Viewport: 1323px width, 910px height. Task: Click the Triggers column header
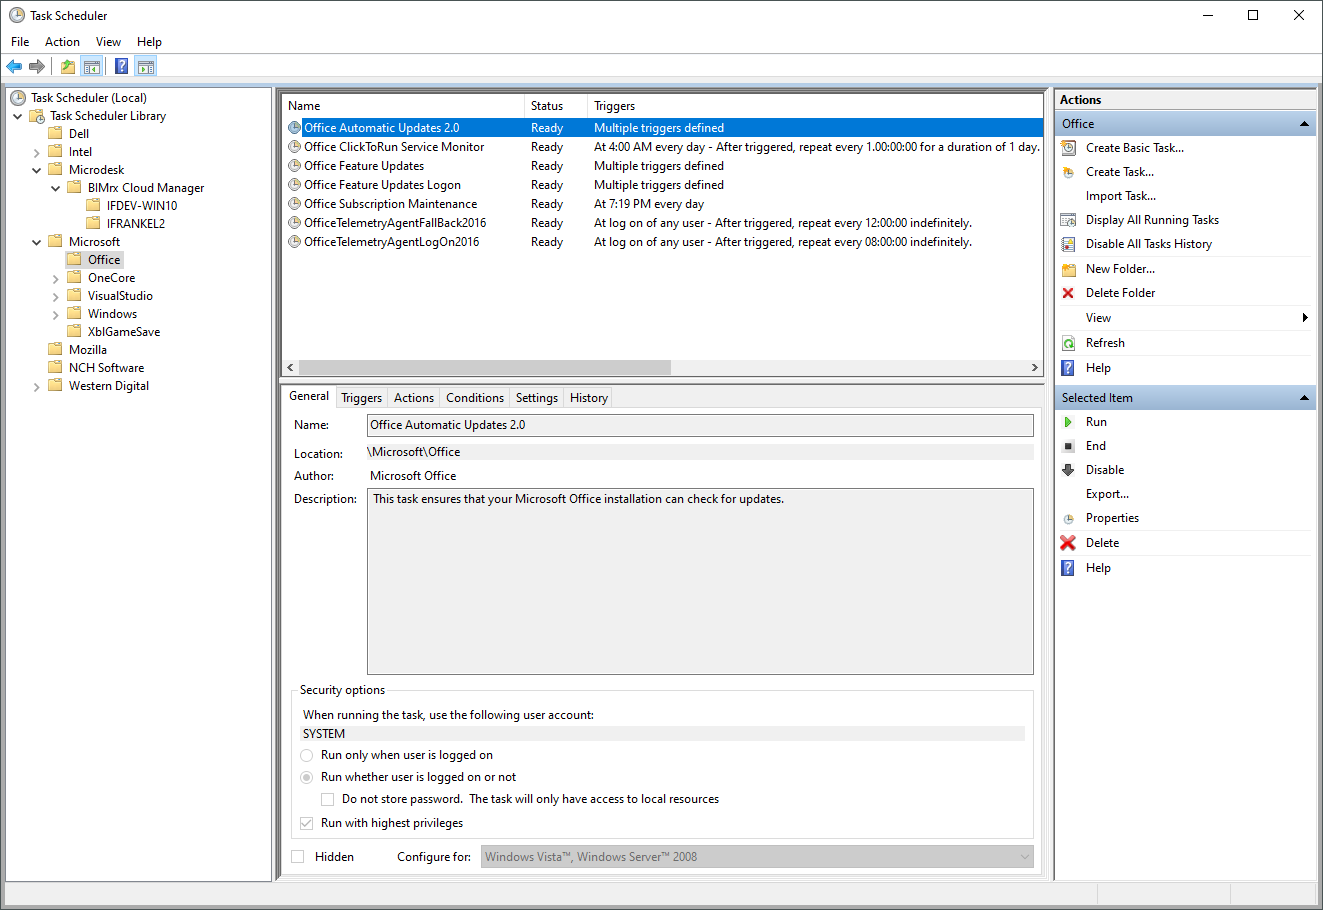pos(814,106)
